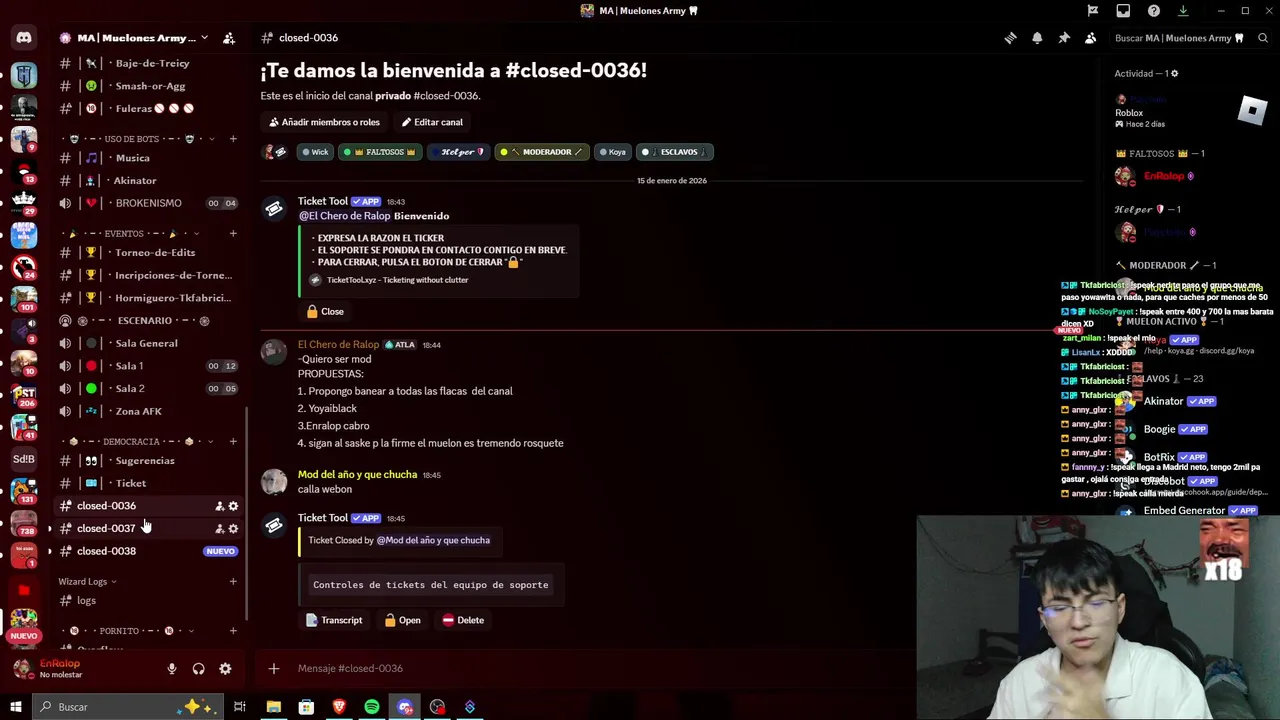Add channel to DEMOCRACIA category
Viewport: 1280px width, 720px height.
click(233, 442)
